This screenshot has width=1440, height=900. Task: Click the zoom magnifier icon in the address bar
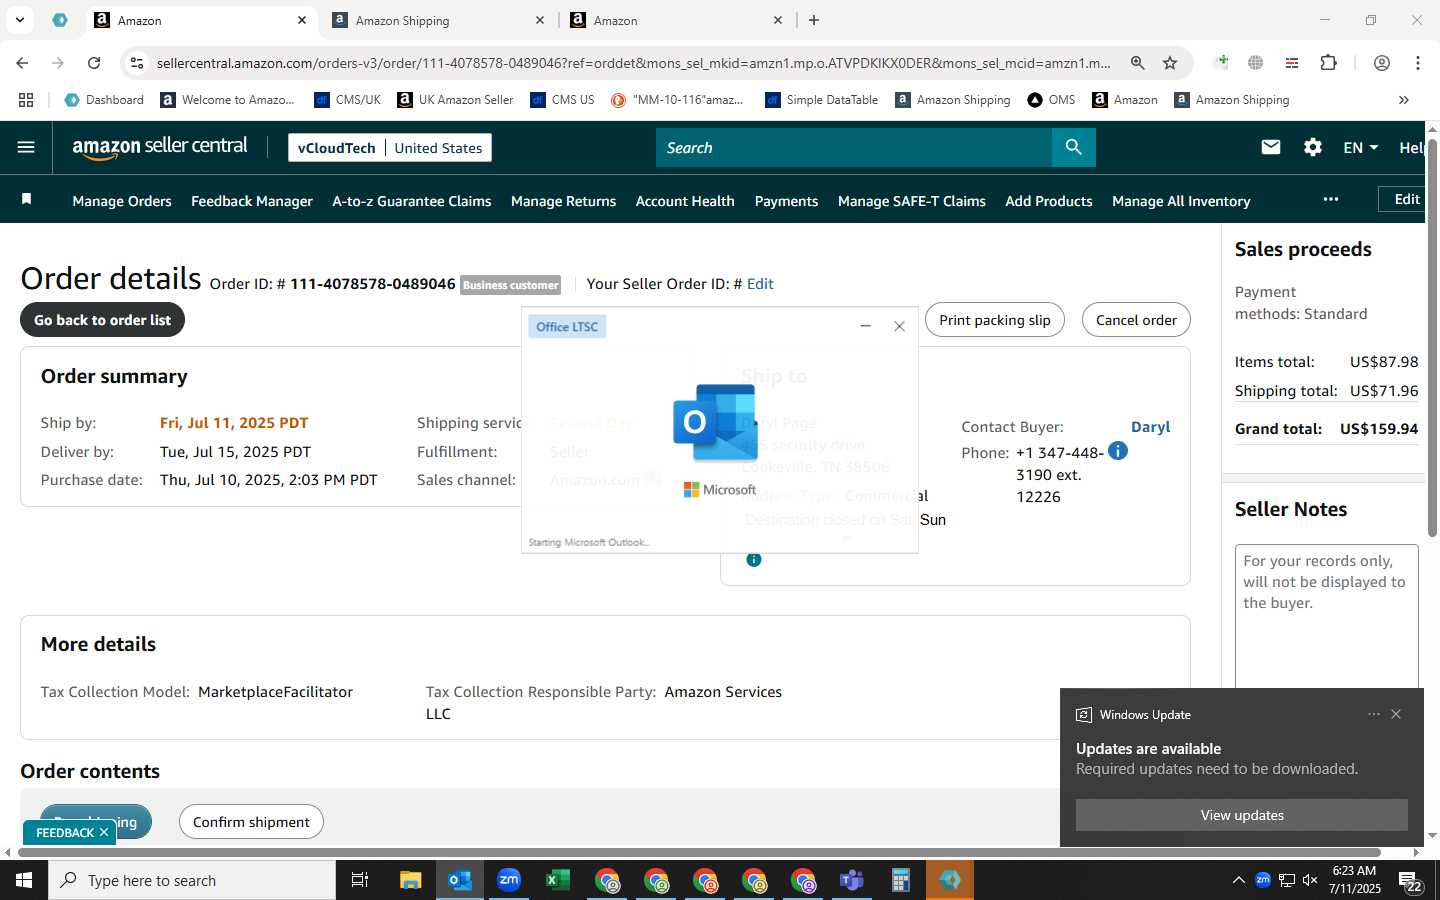click(x=1138, y=63)
